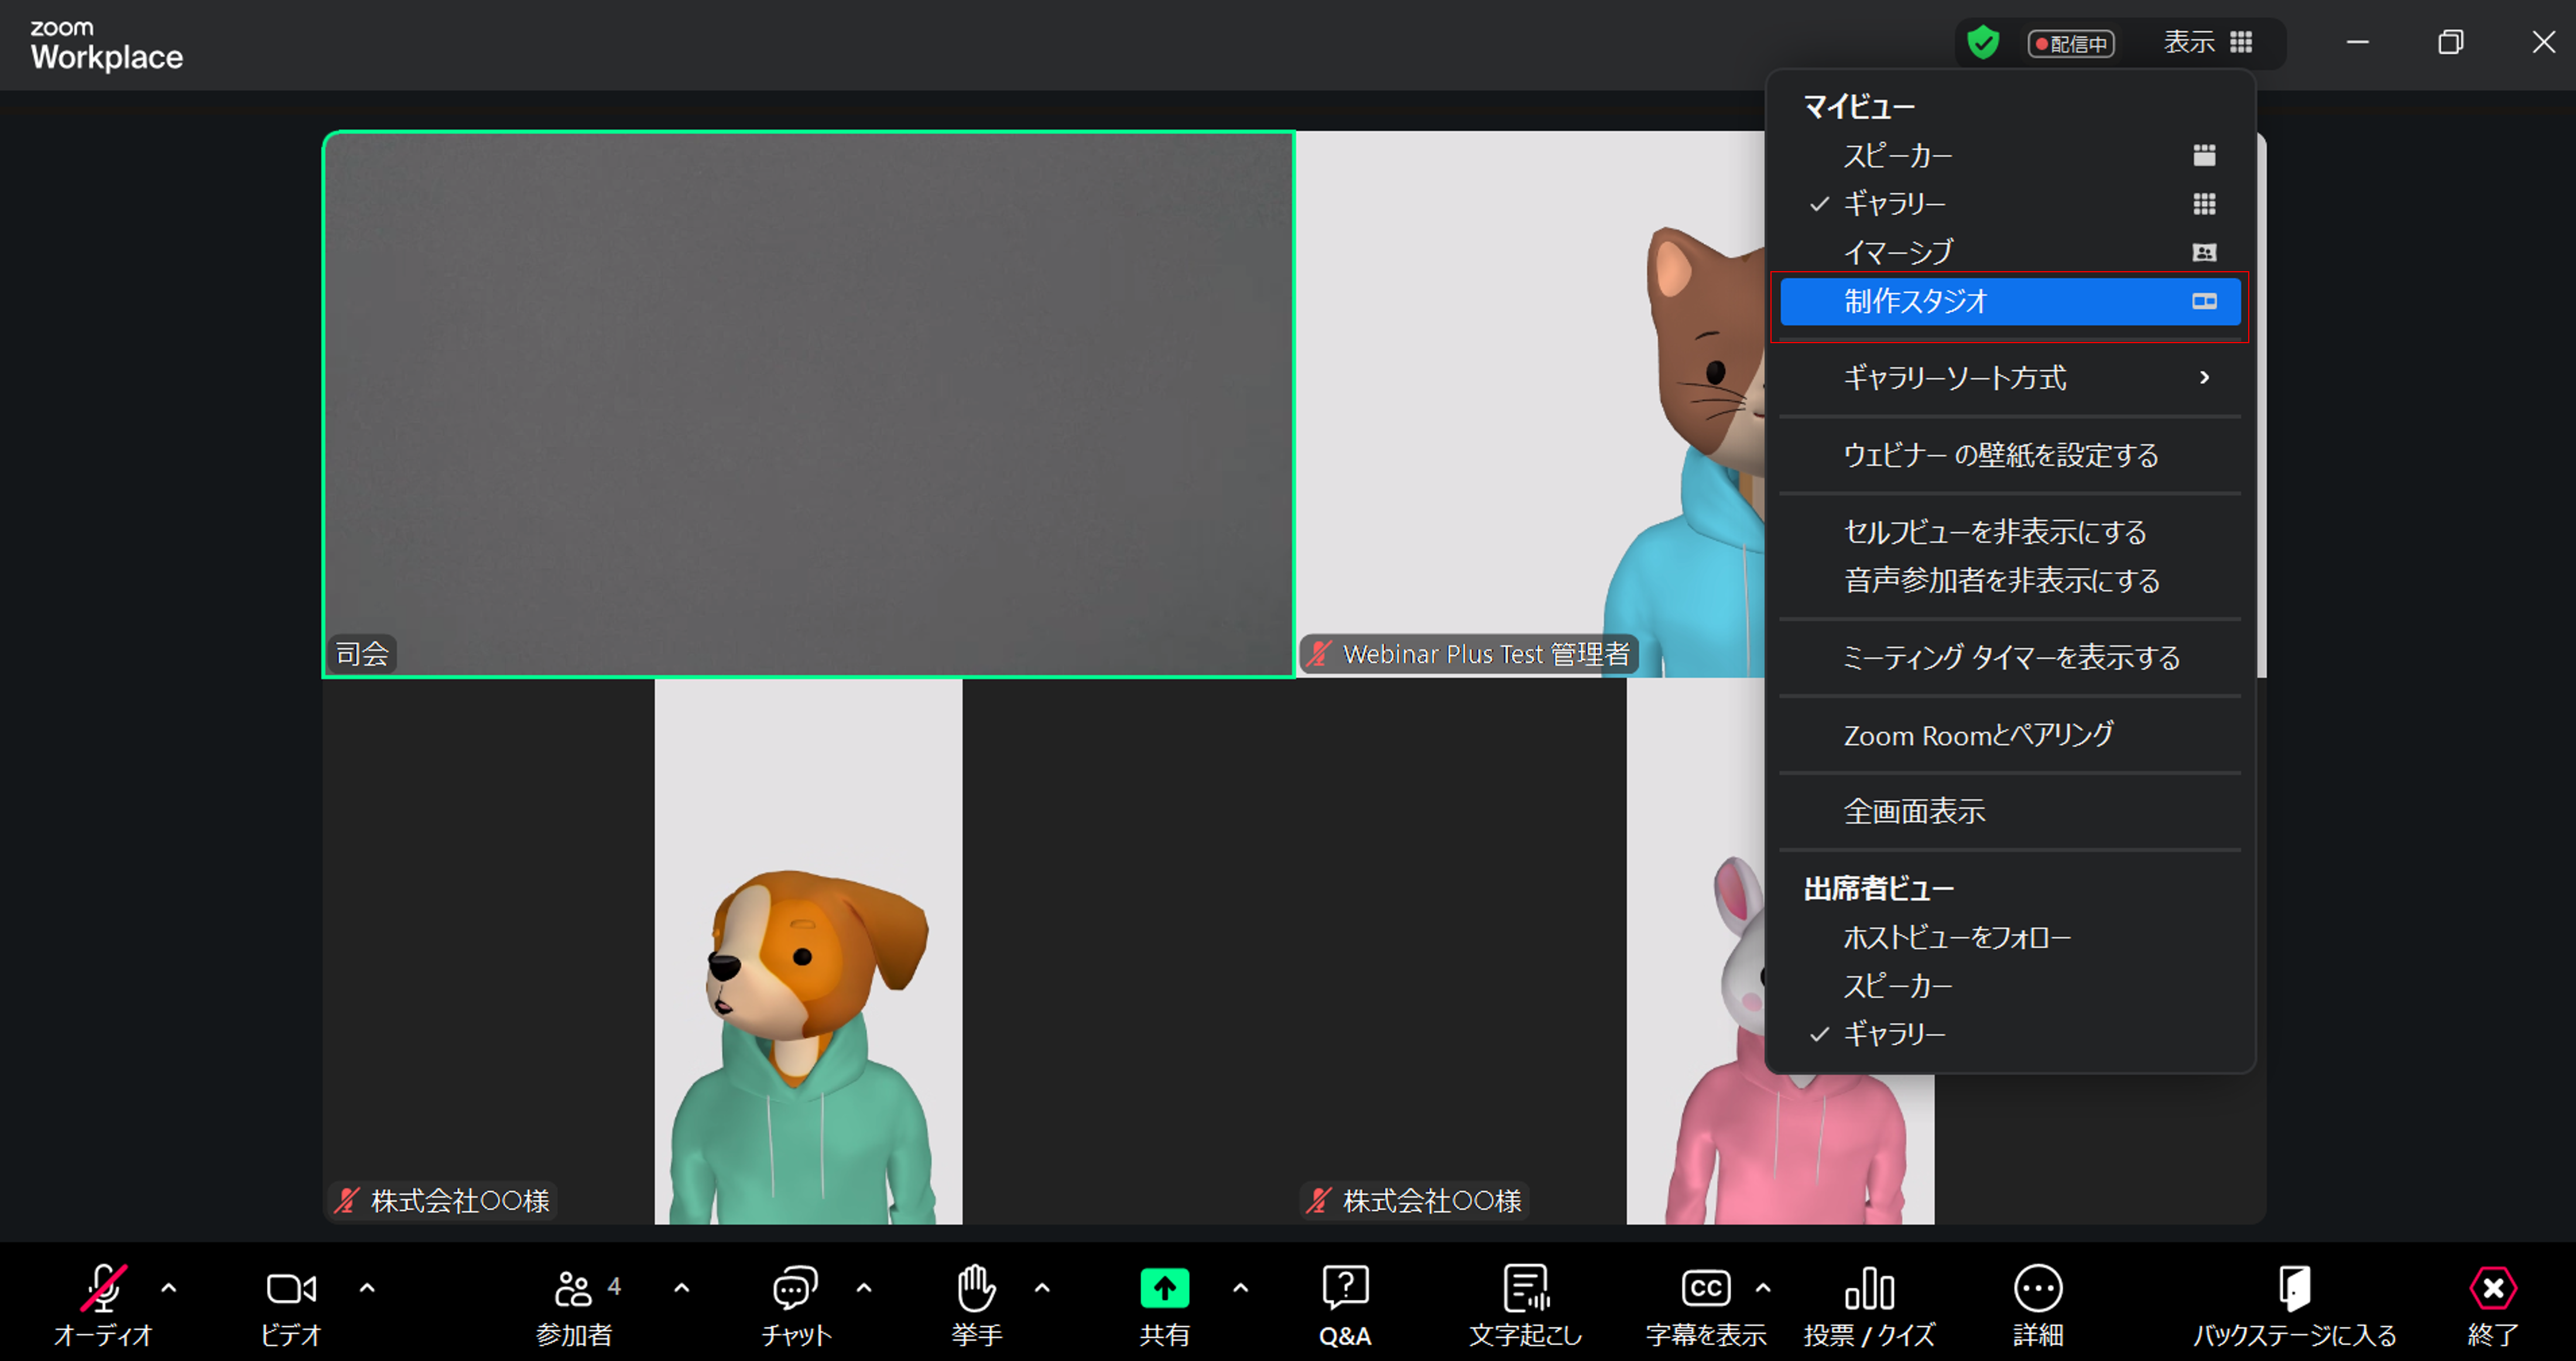
Task: Toggle セルフビューを非表示にする
Action: pyautogui.click(x=2010, y=532)
